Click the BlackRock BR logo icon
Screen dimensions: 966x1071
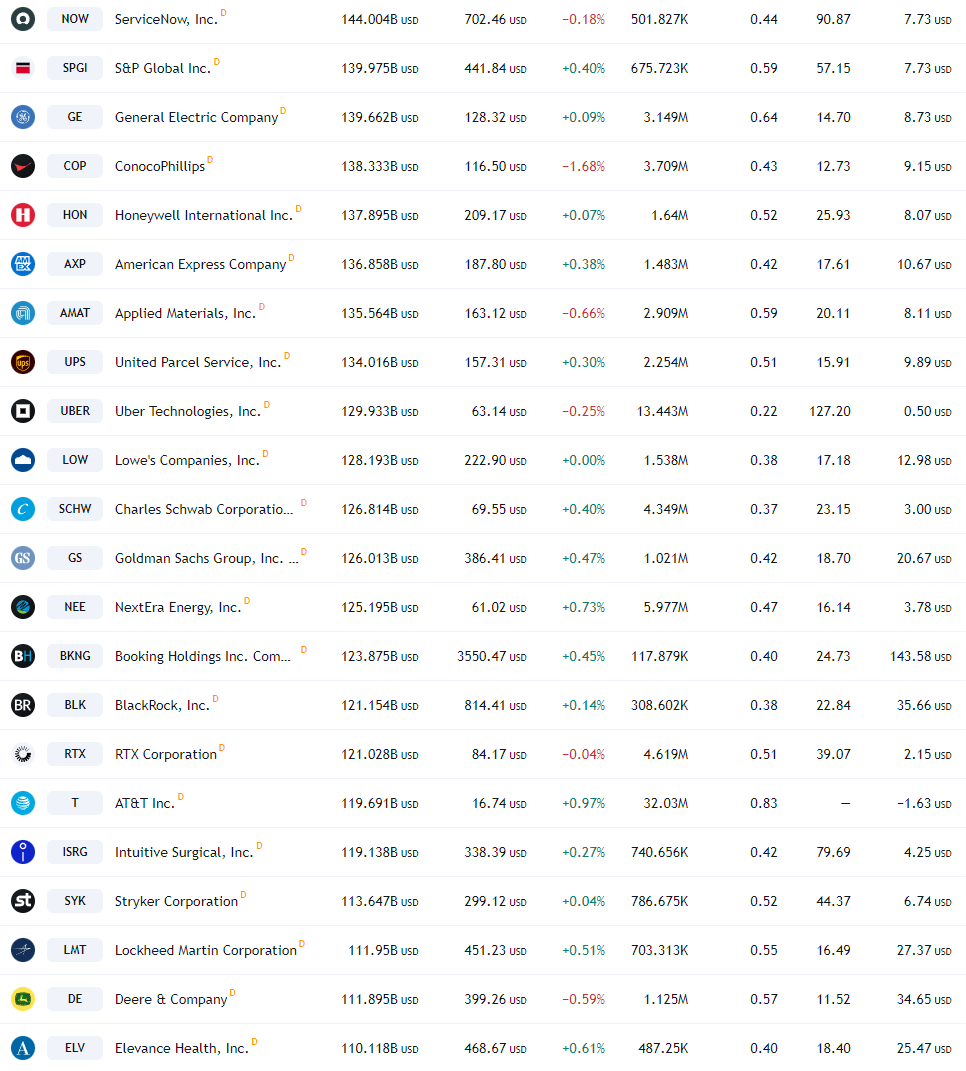[23, 705]
